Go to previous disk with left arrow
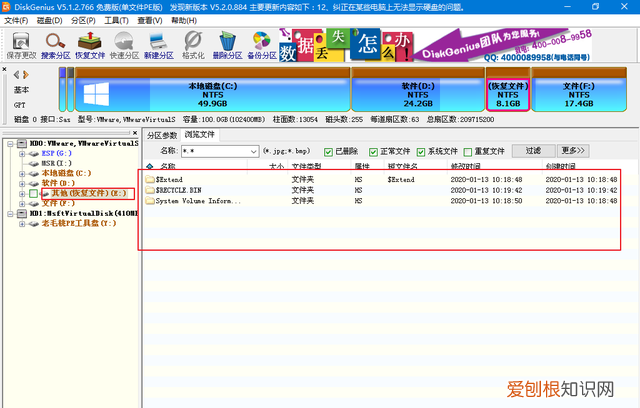This screenshot has height=408, width=640. (16, 75)
